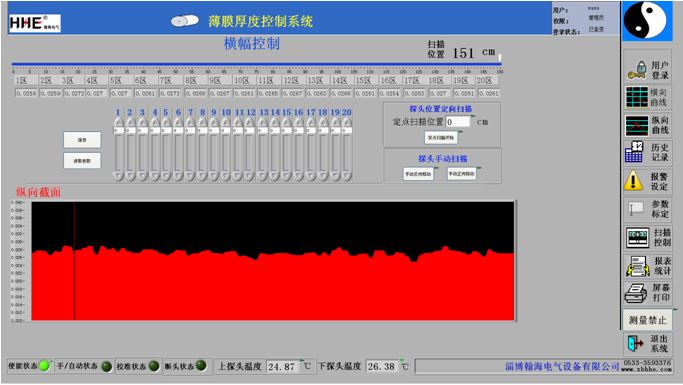Click the 1区 thickness value 0.0258
The image size is (683, 385).
26,93
